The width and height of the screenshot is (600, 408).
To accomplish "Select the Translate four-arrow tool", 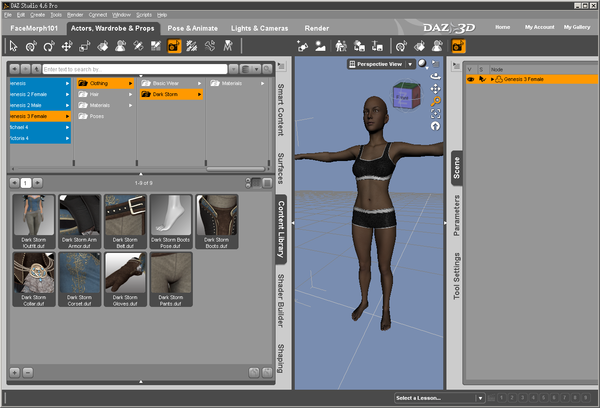I will [x=67, y=46].
